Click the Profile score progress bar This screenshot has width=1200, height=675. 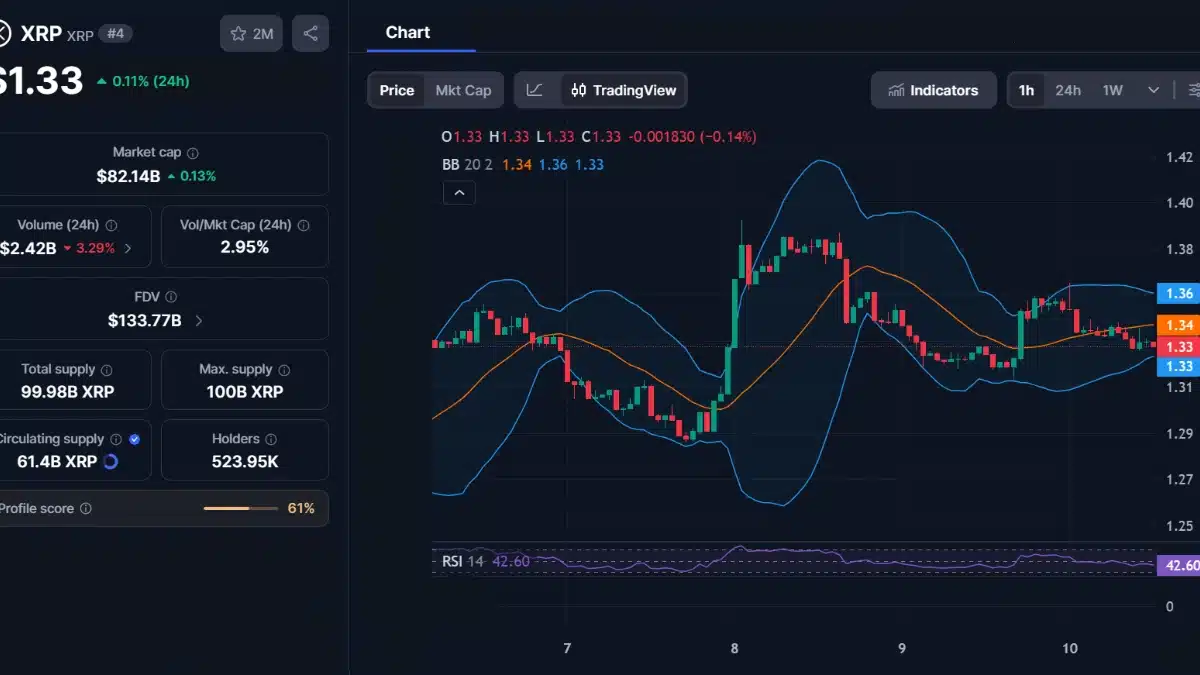click(241, 508)
